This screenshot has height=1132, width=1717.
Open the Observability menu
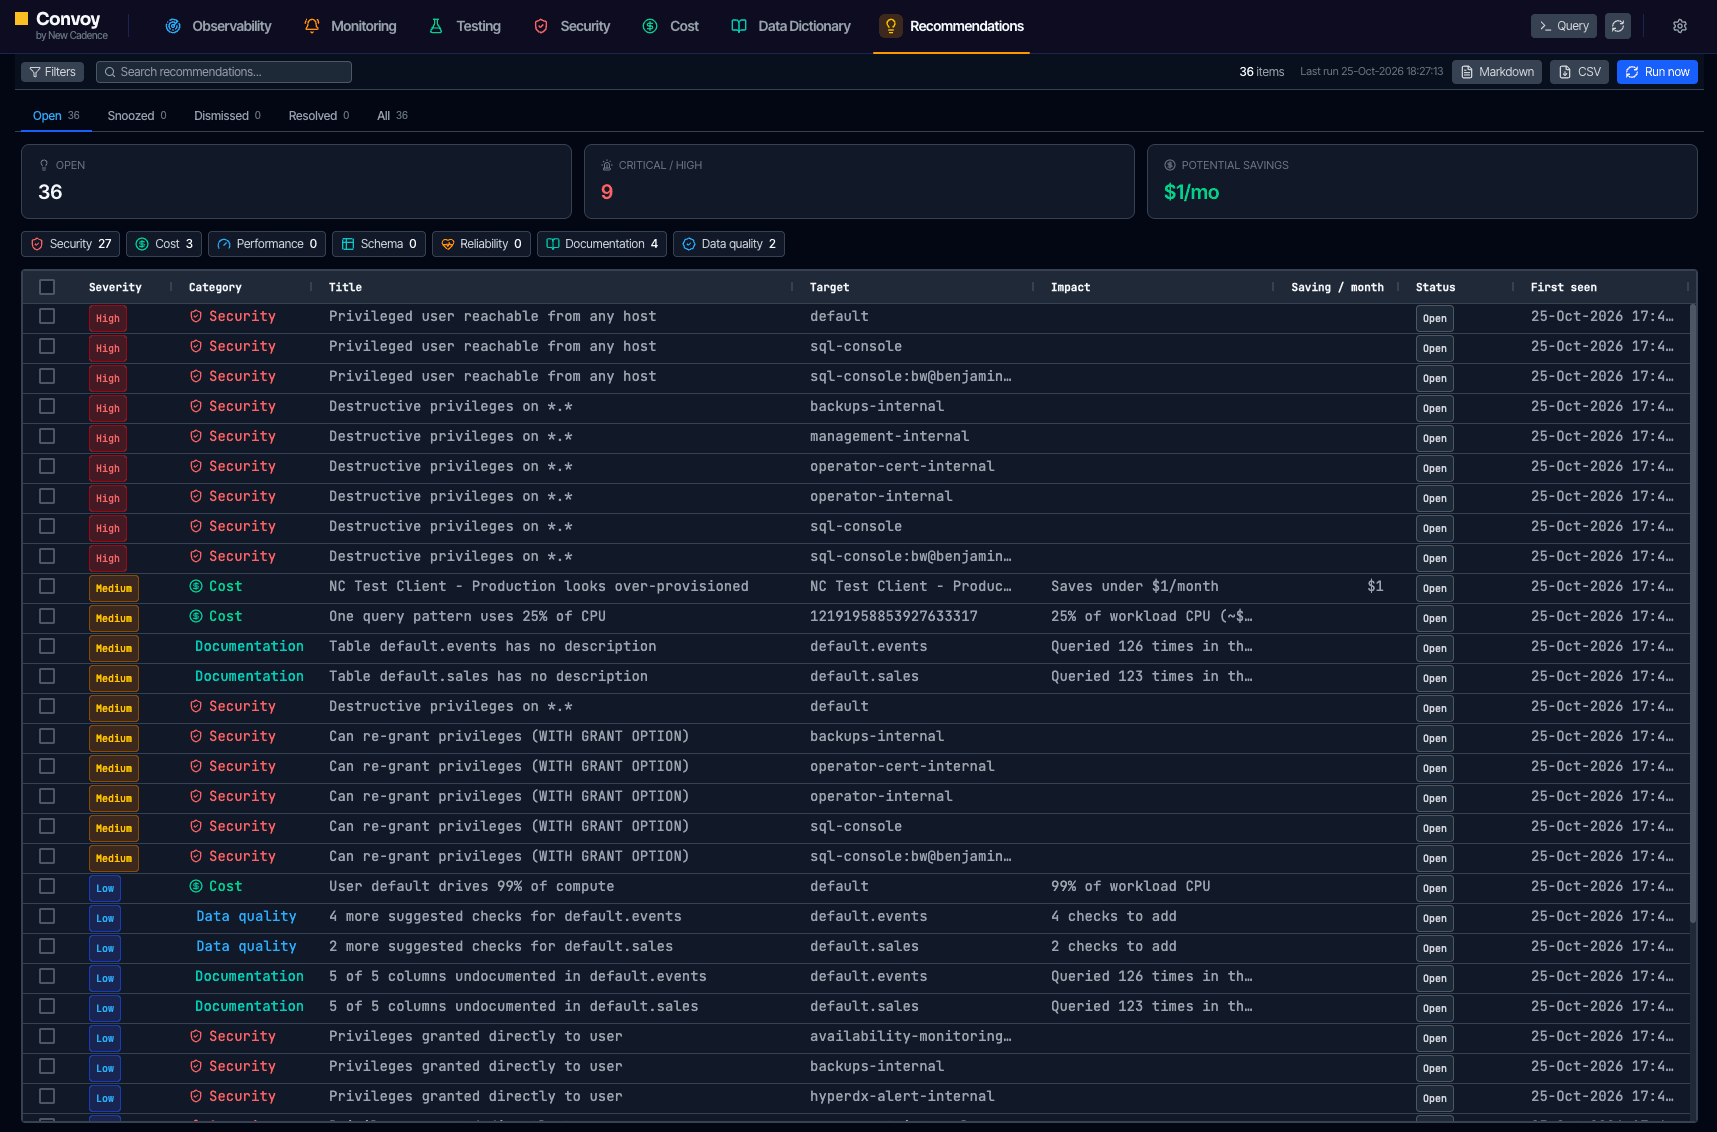point(218,26)
